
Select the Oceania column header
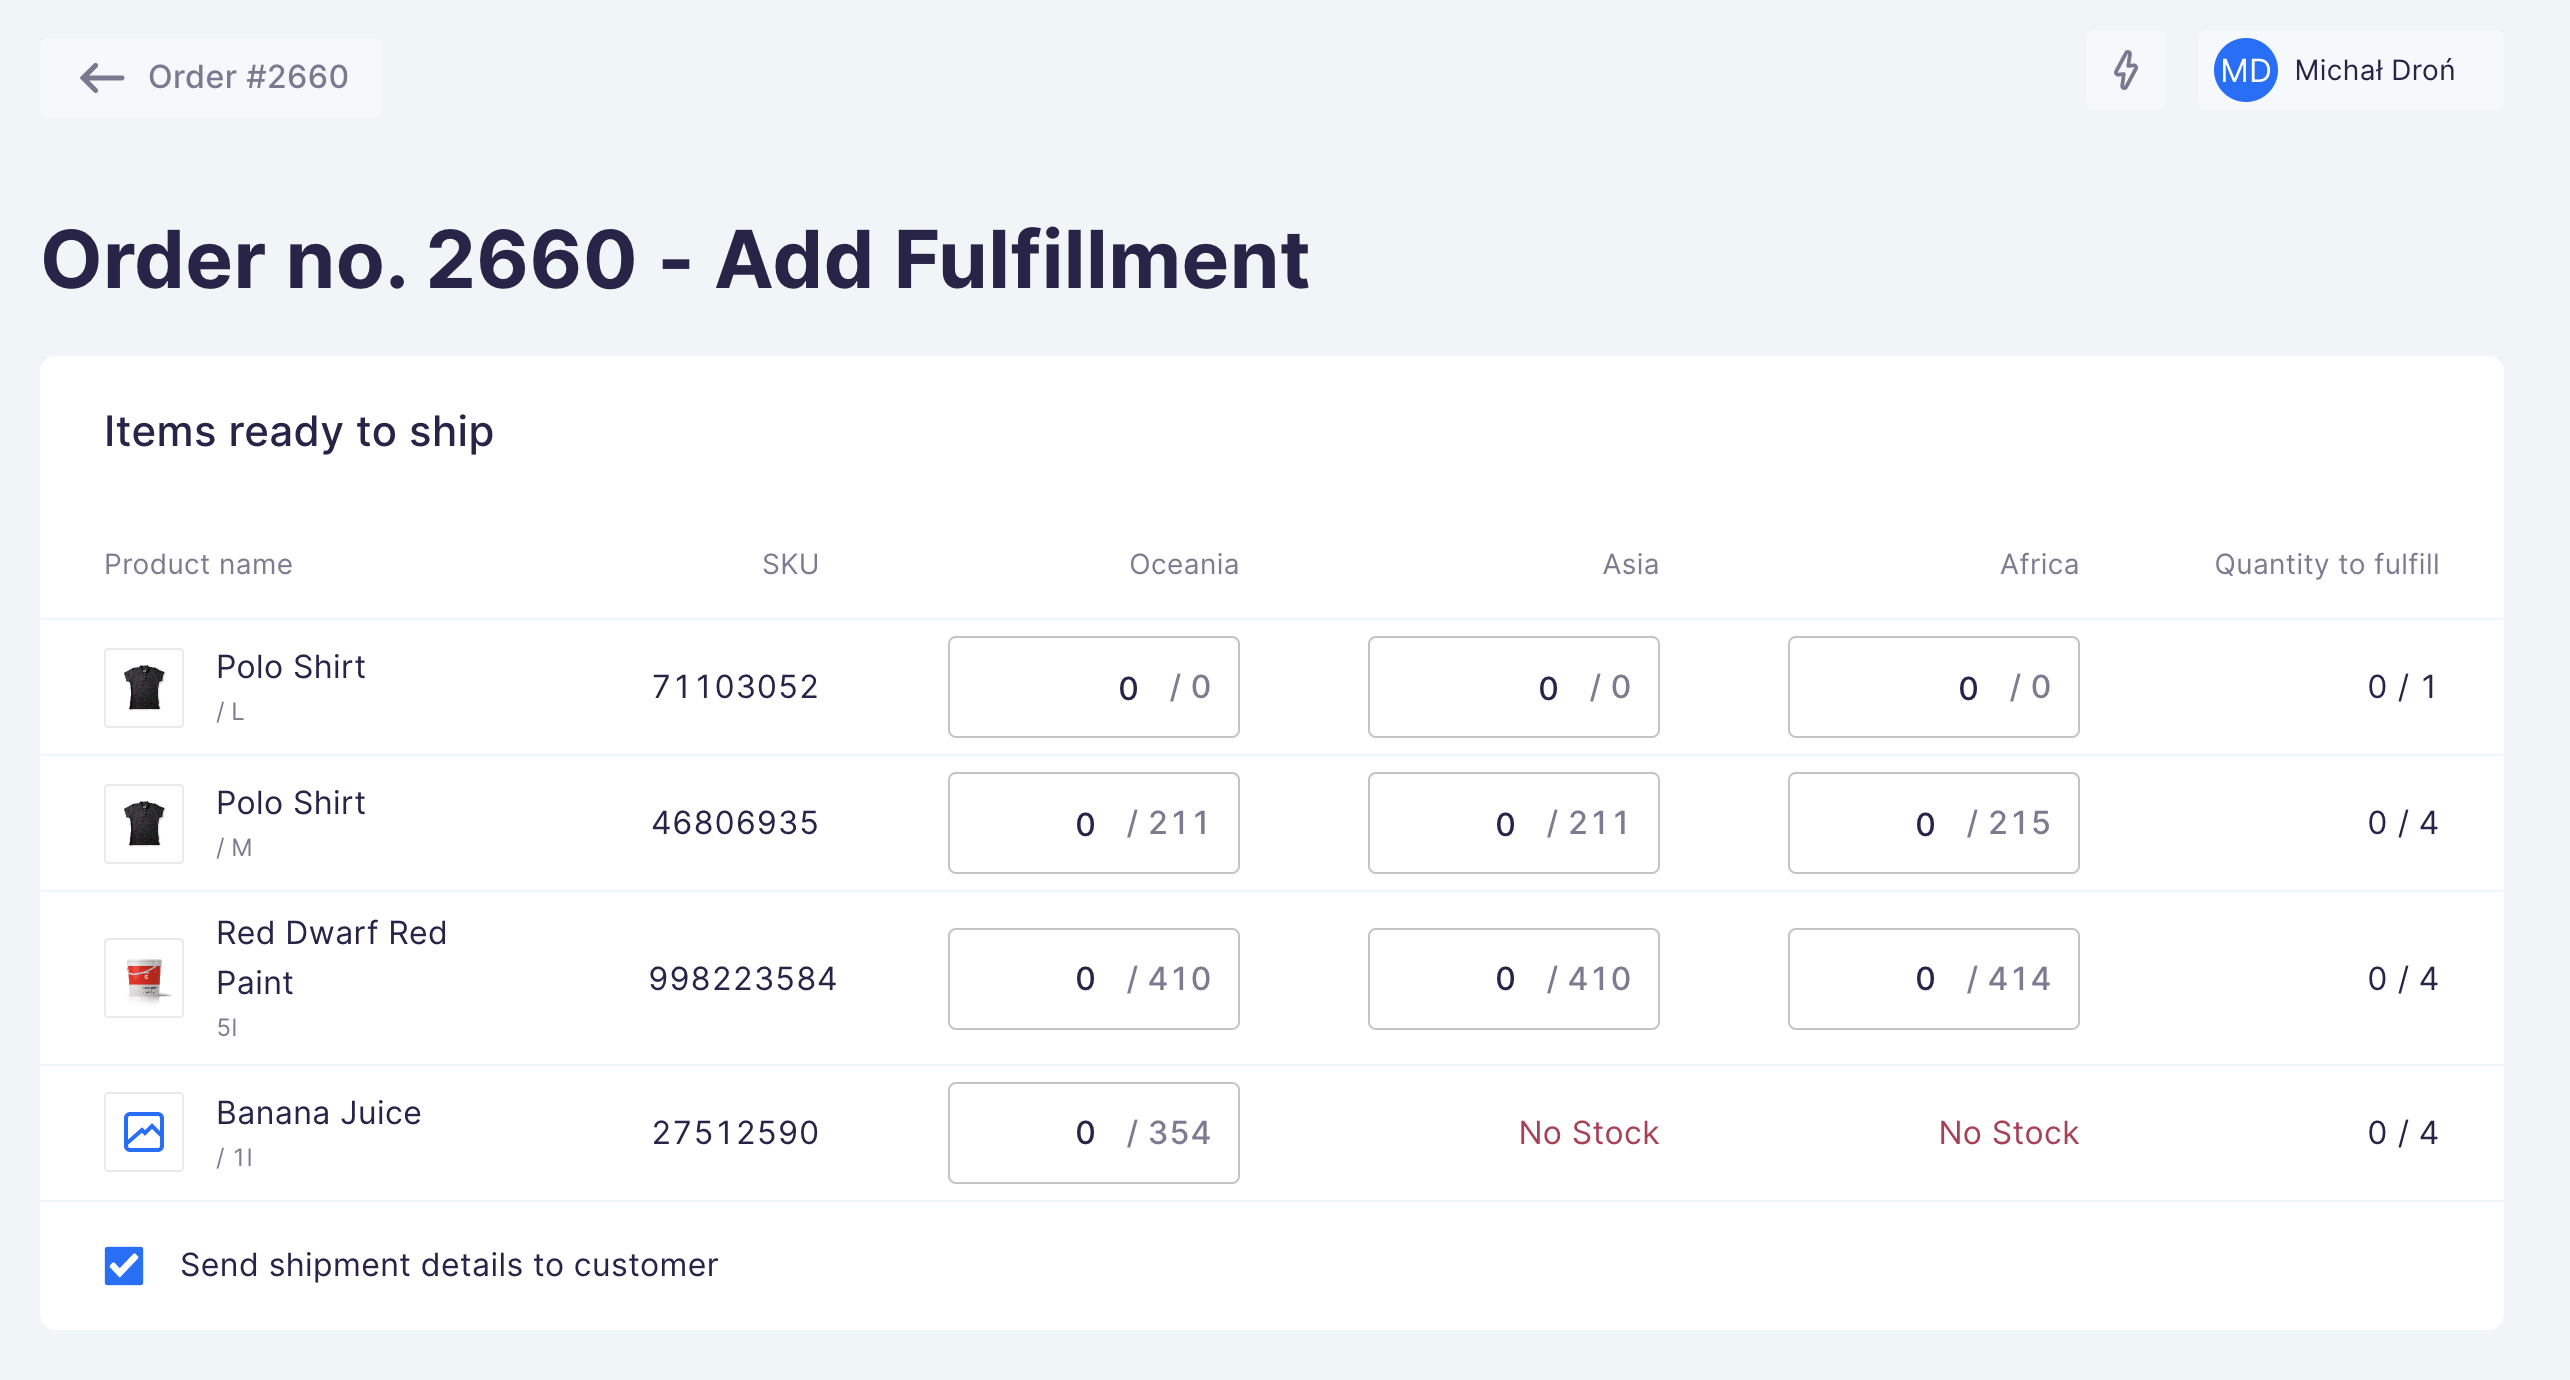tap(1184, 564)
